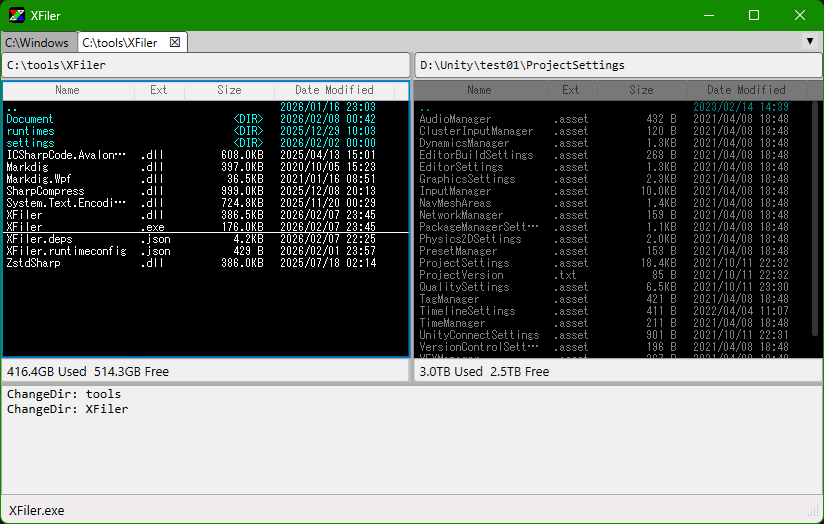
Task: Click the right pane vertical scrollbar
Action: coord(816,218)
